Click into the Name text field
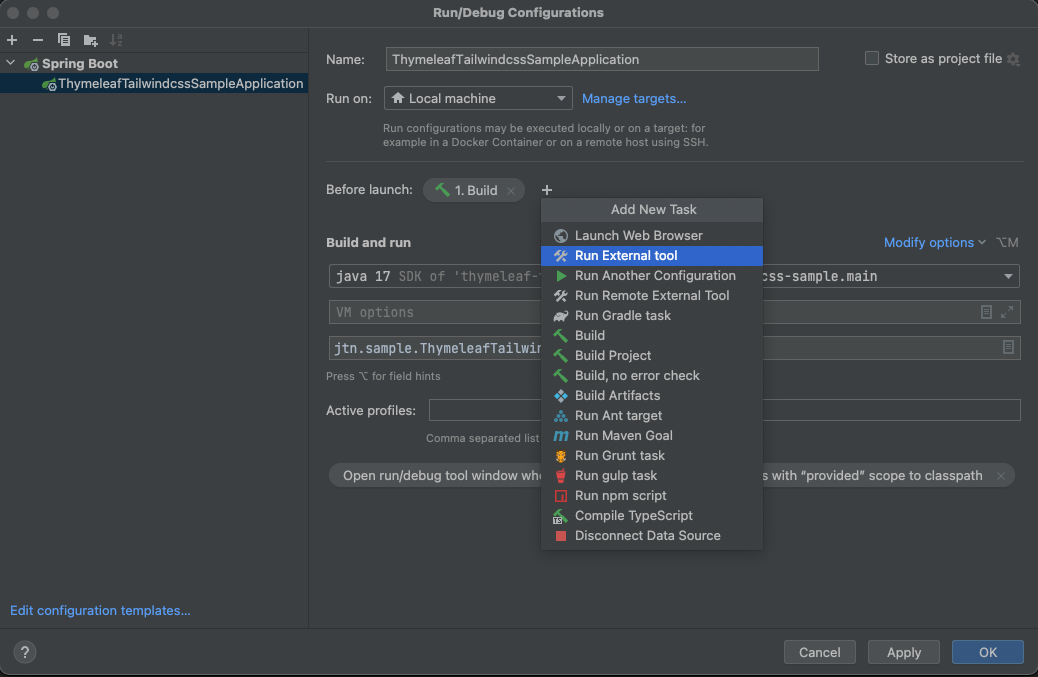 pyautogui.click(x=602, y=59)
